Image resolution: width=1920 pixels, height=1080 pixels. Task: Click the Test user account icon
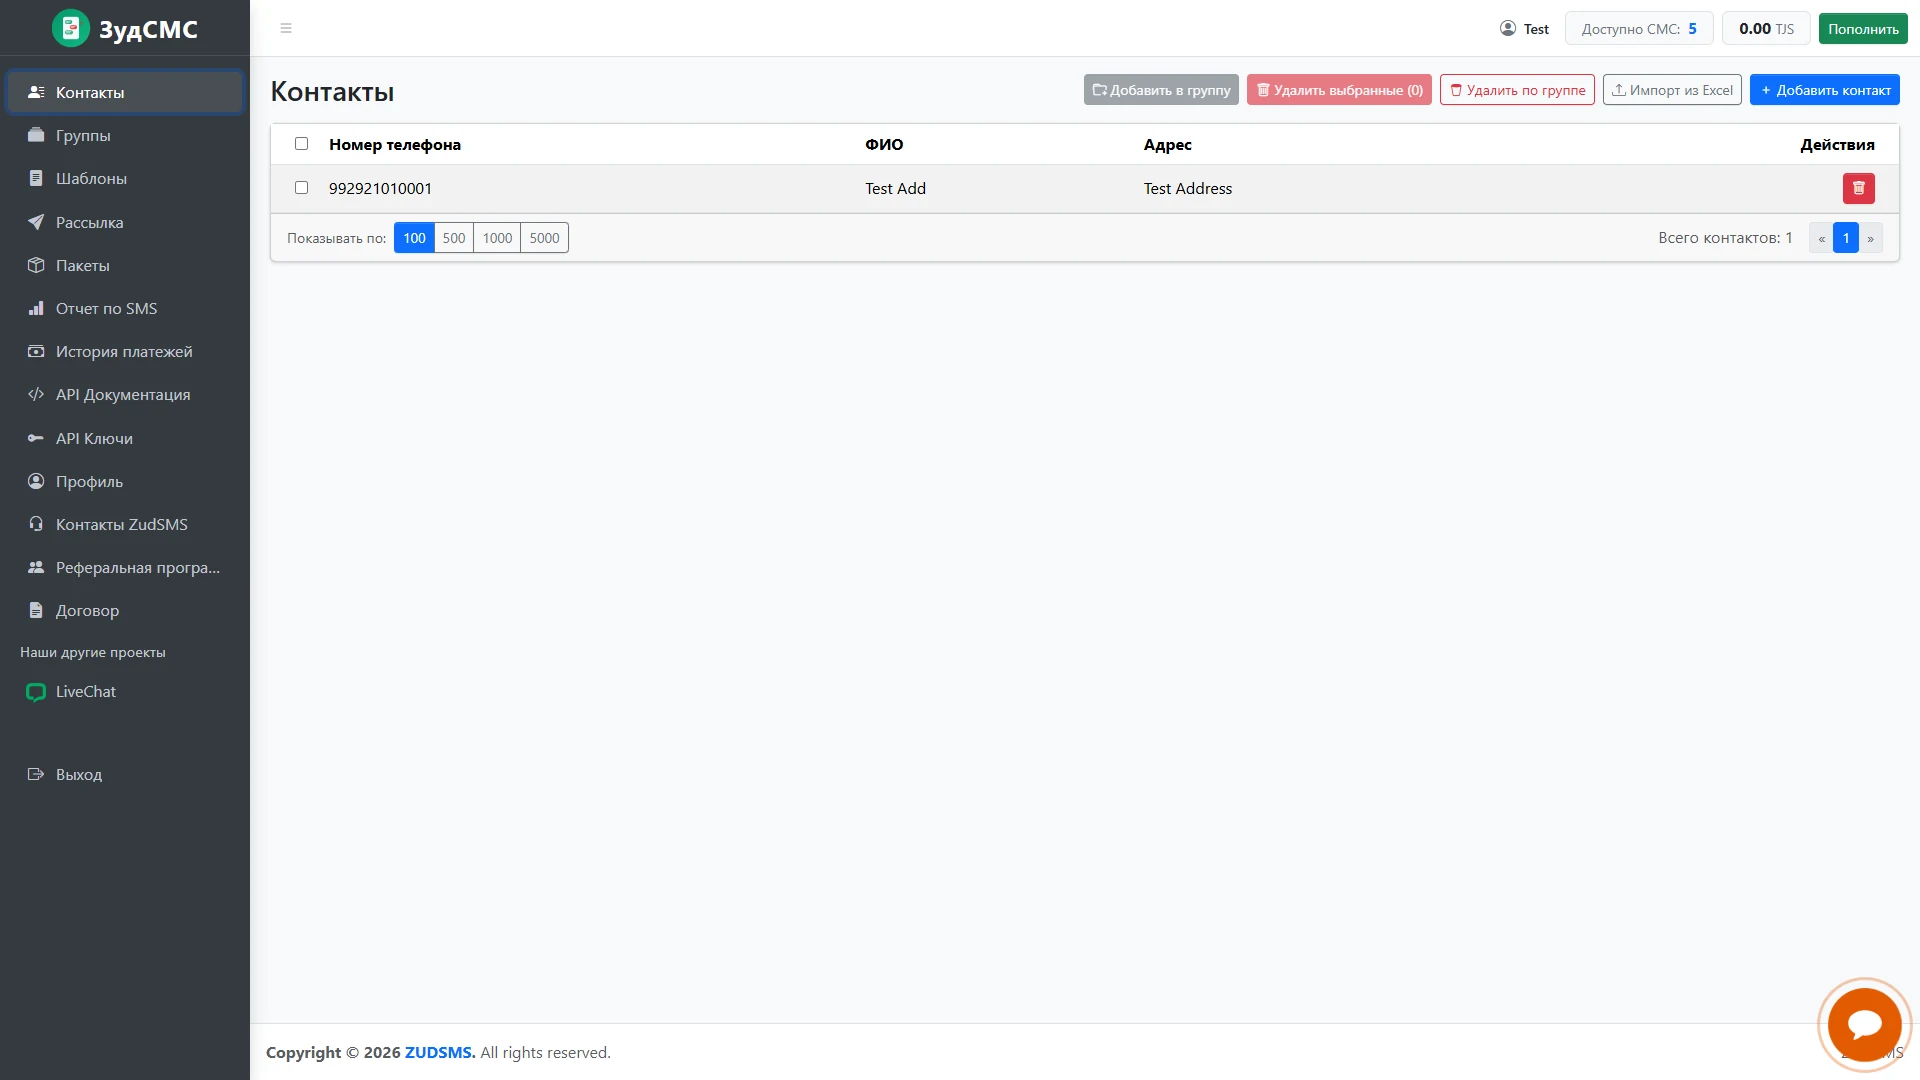(1508, 28)
